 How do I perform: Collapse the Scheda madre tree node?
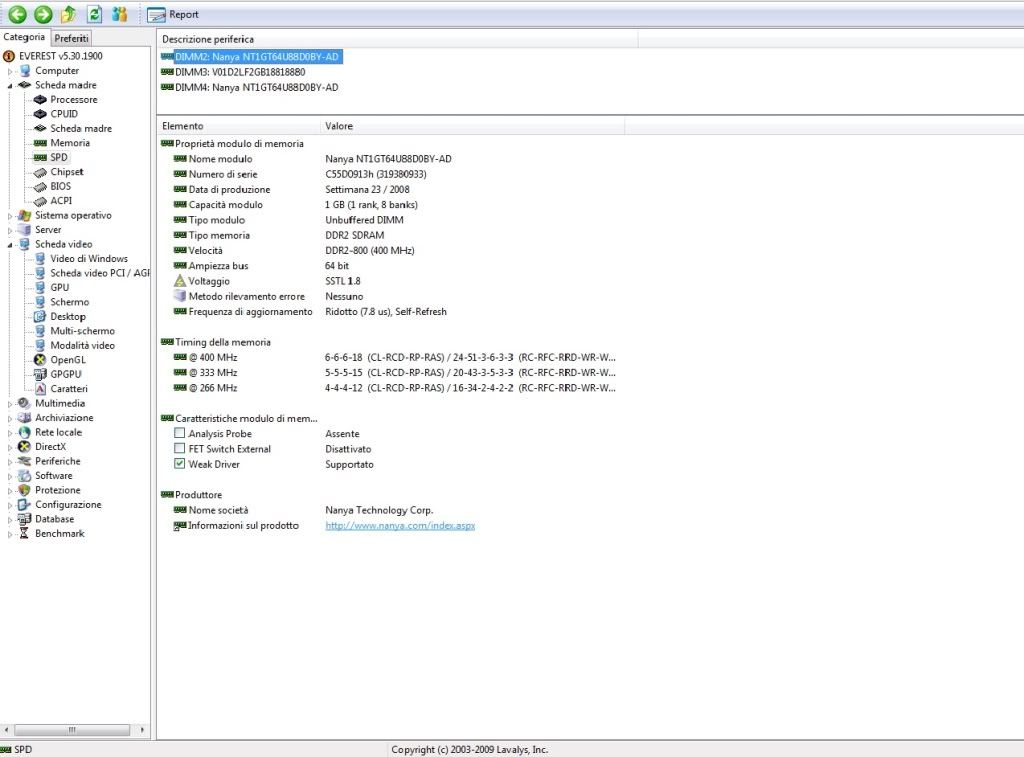10,86
